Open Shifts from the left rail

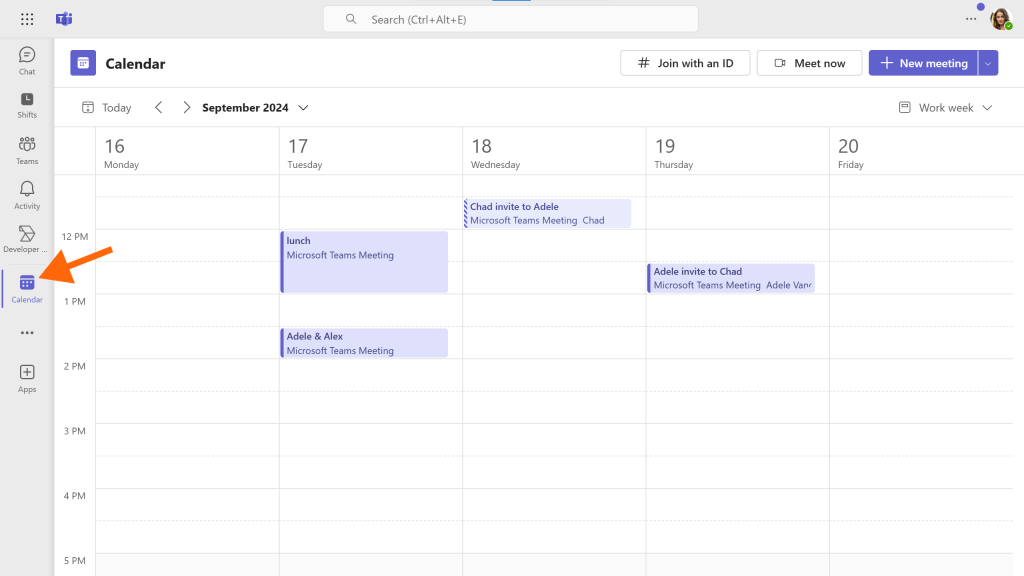tap(27, 105)
